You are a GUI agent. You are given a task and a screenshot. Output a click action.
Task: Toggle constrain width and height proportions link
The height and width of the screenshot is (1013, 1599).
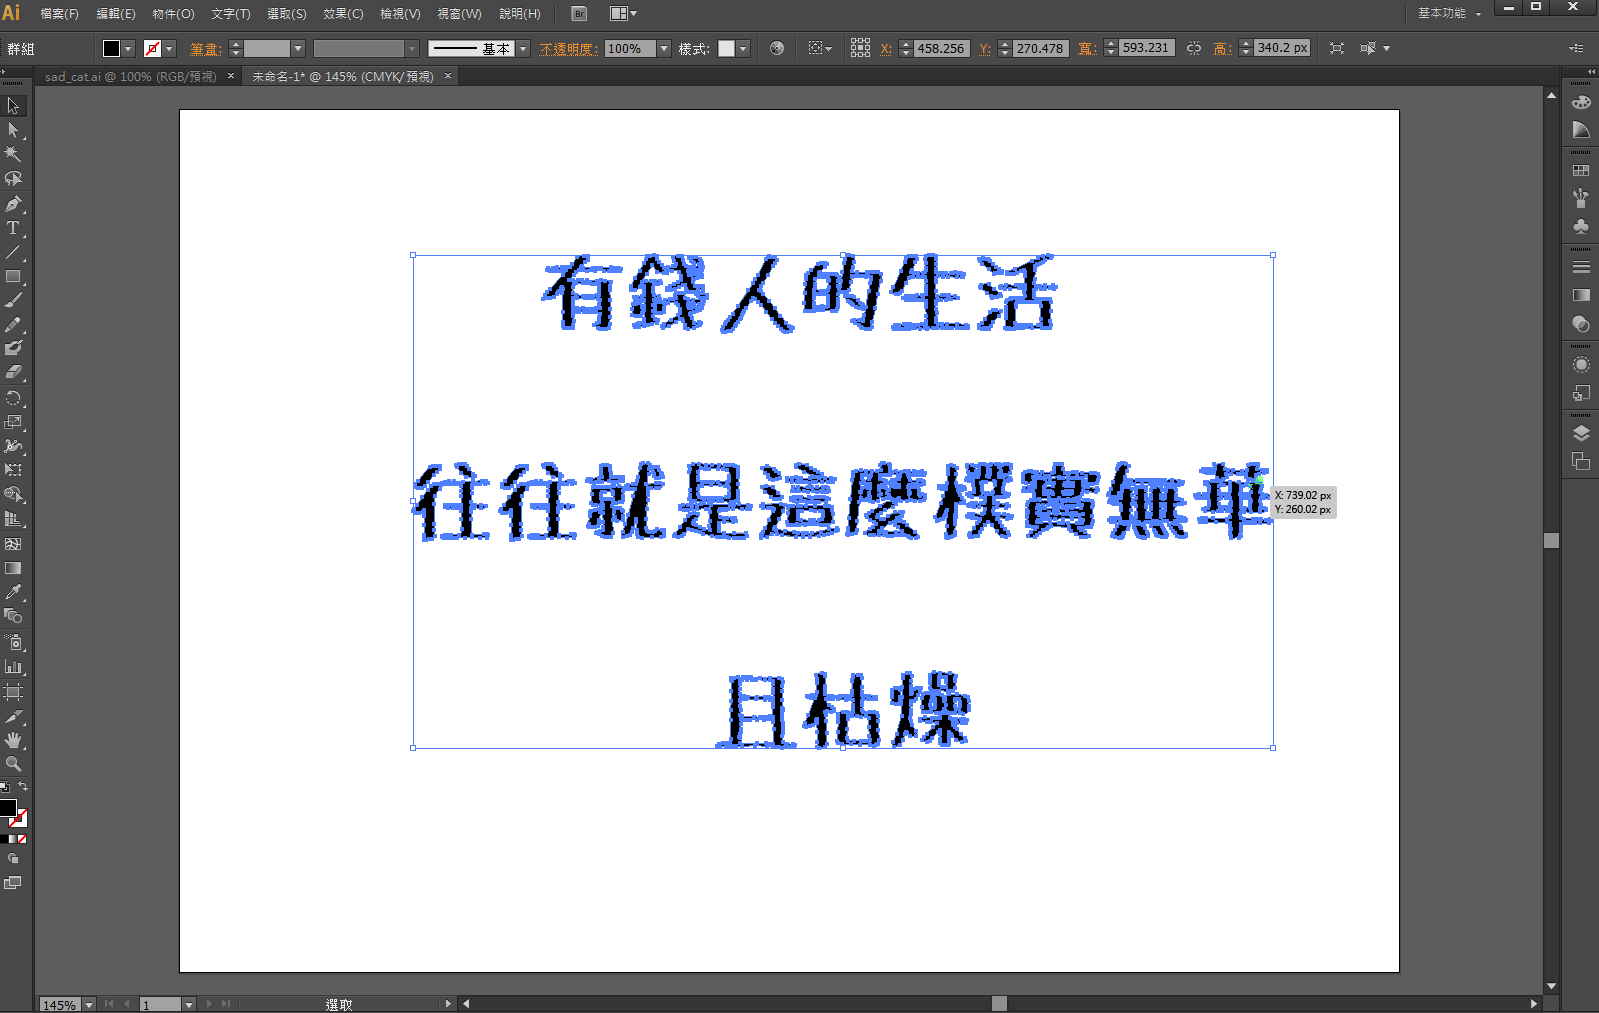coord(1194,48)
